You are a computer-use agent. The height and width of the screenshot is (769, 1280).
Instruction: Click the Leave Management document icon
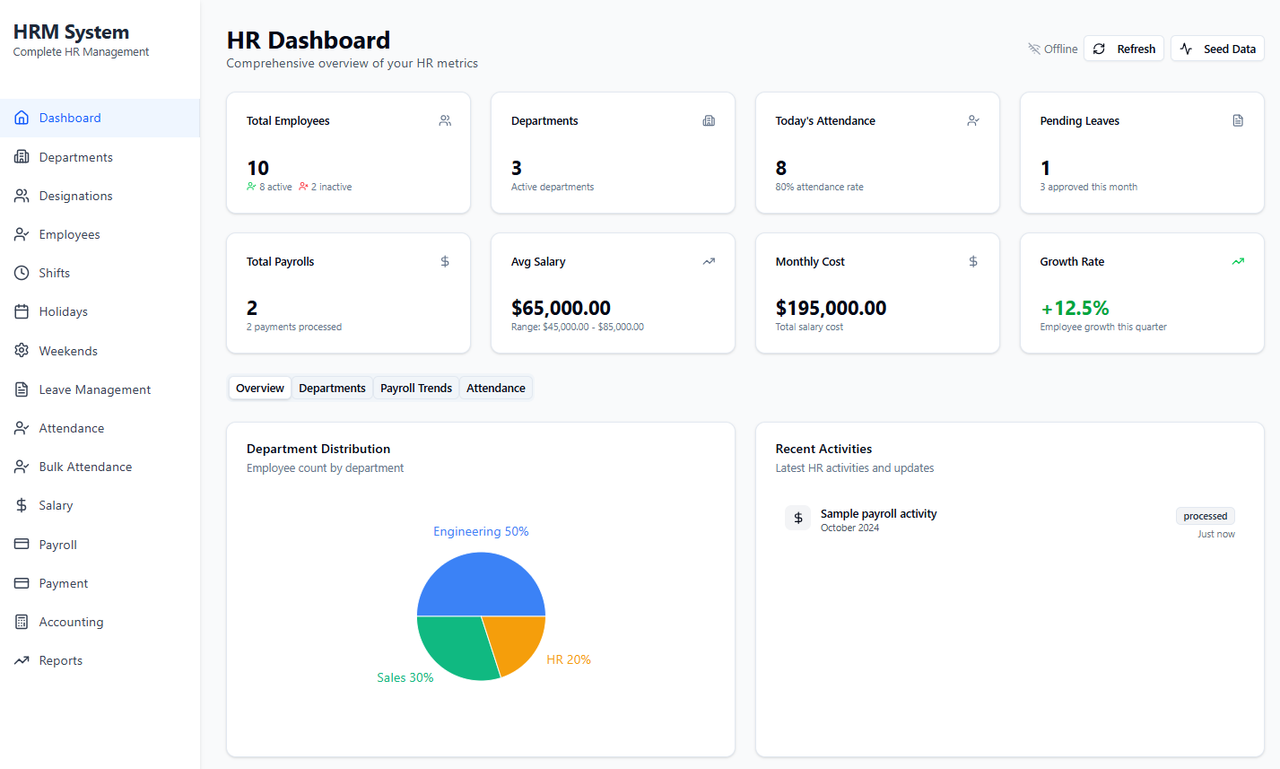pyautogui.click(x=21, y=390)
